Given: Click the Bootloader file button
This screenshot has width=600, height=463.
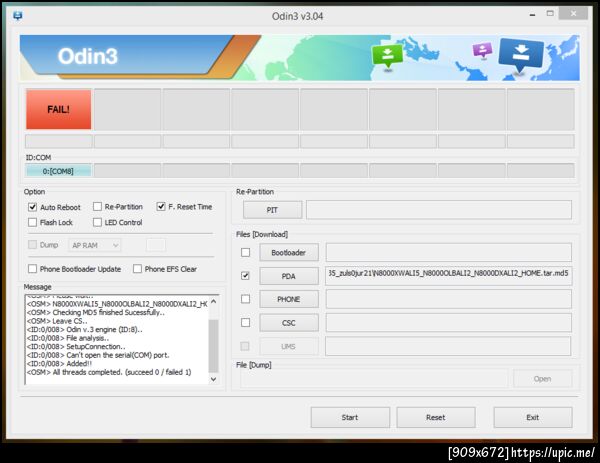Looking at the screenshot, I should (x=289, y=253).
